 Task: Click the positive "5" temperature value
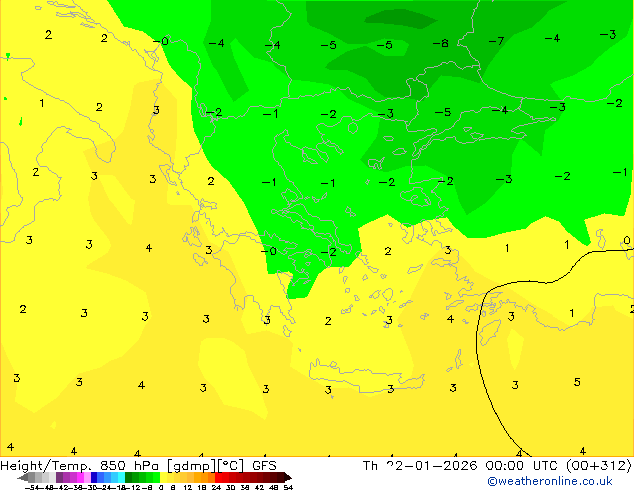click(x=577, y=382)
